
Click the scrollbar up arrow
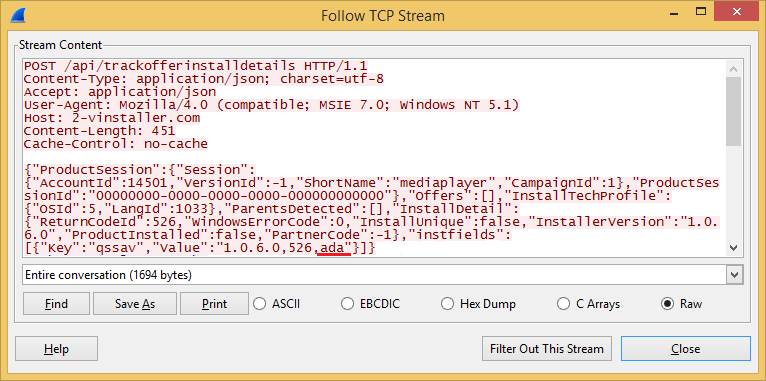coord(734,68)
